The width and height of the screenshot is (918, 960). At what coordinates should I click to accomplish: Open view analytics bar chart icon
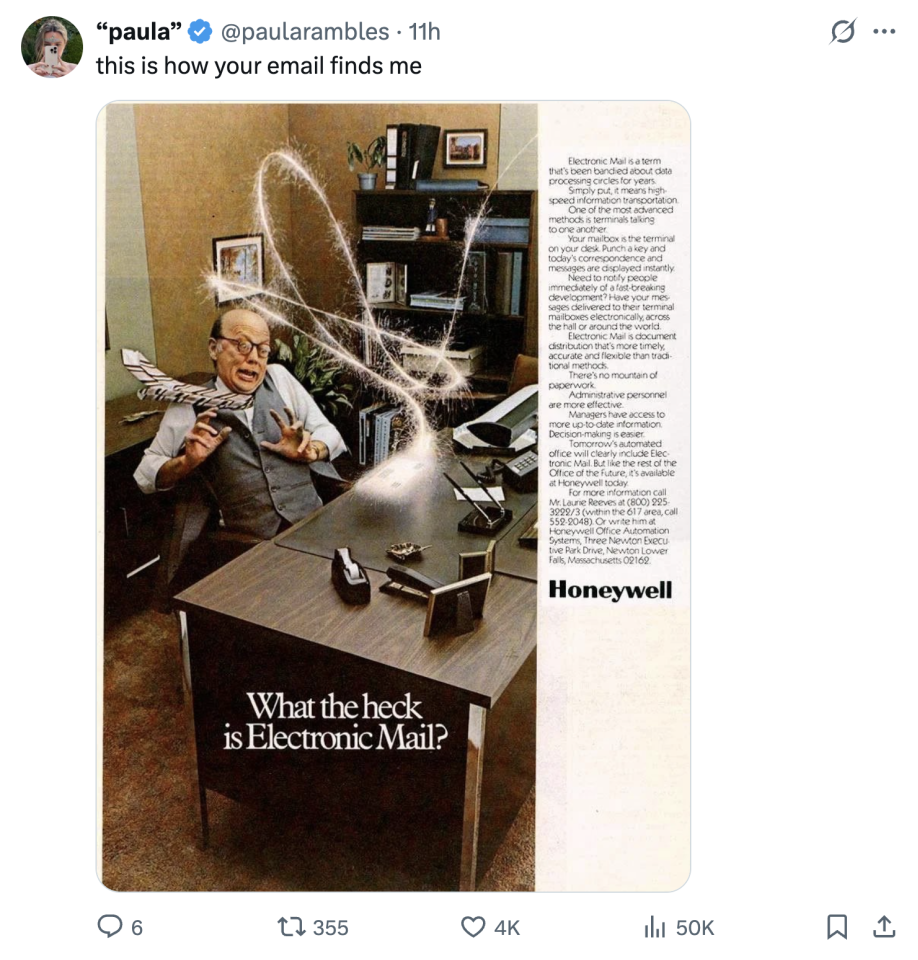pos(654,928)
